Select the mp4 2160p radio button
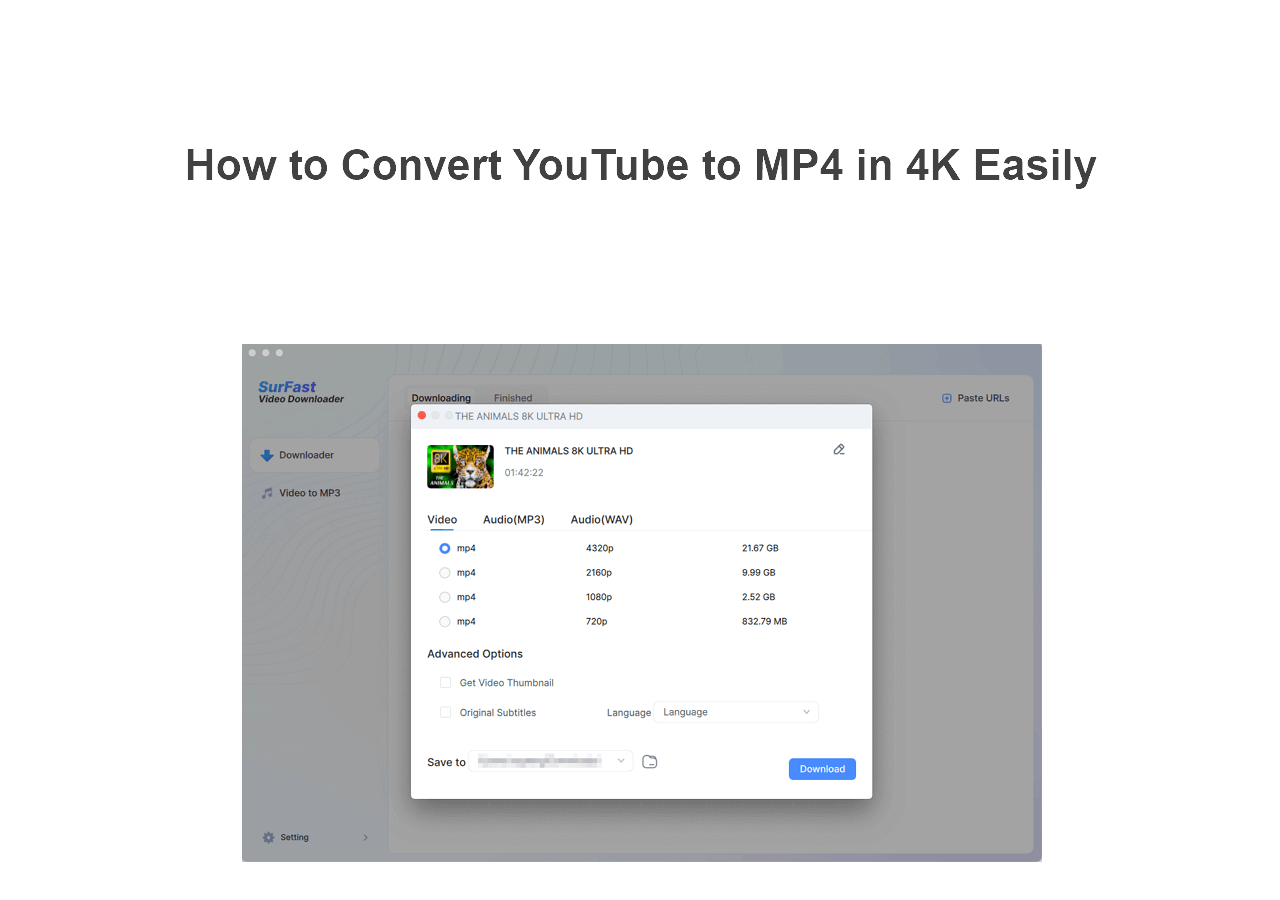 click(445, 573)
